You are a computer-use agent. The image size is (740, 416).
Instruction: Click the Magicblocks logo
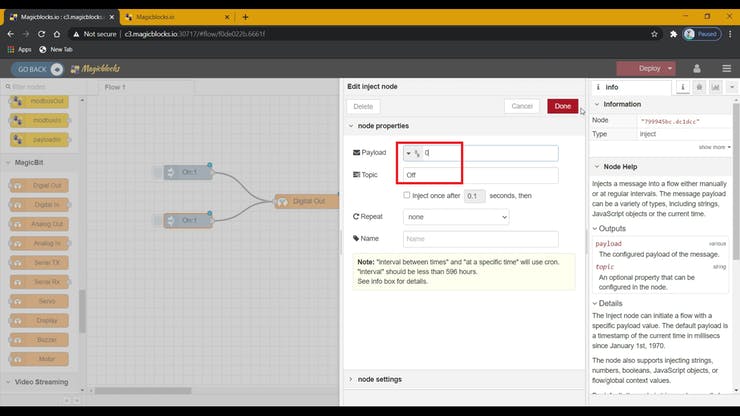pyautogui.click(x=95, y=69)
